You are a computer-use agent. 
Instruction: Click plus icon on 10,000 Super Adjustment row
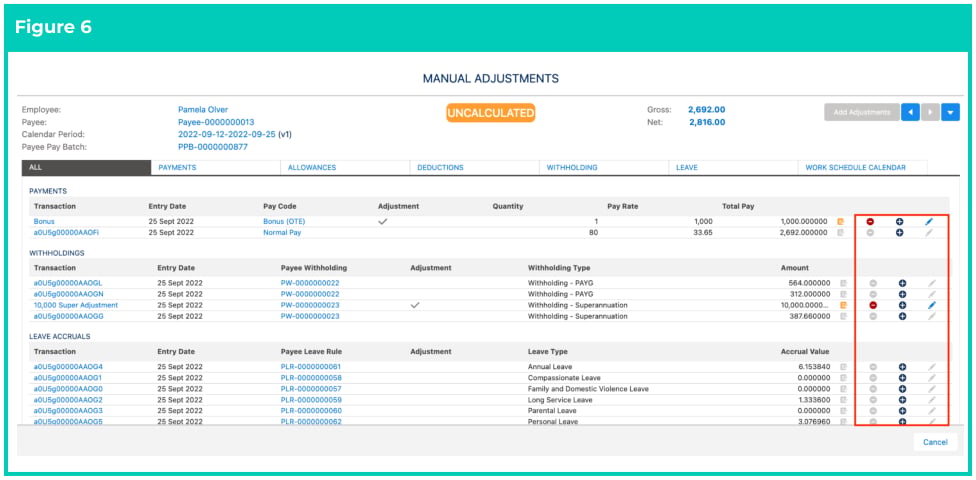click(902, 306)
